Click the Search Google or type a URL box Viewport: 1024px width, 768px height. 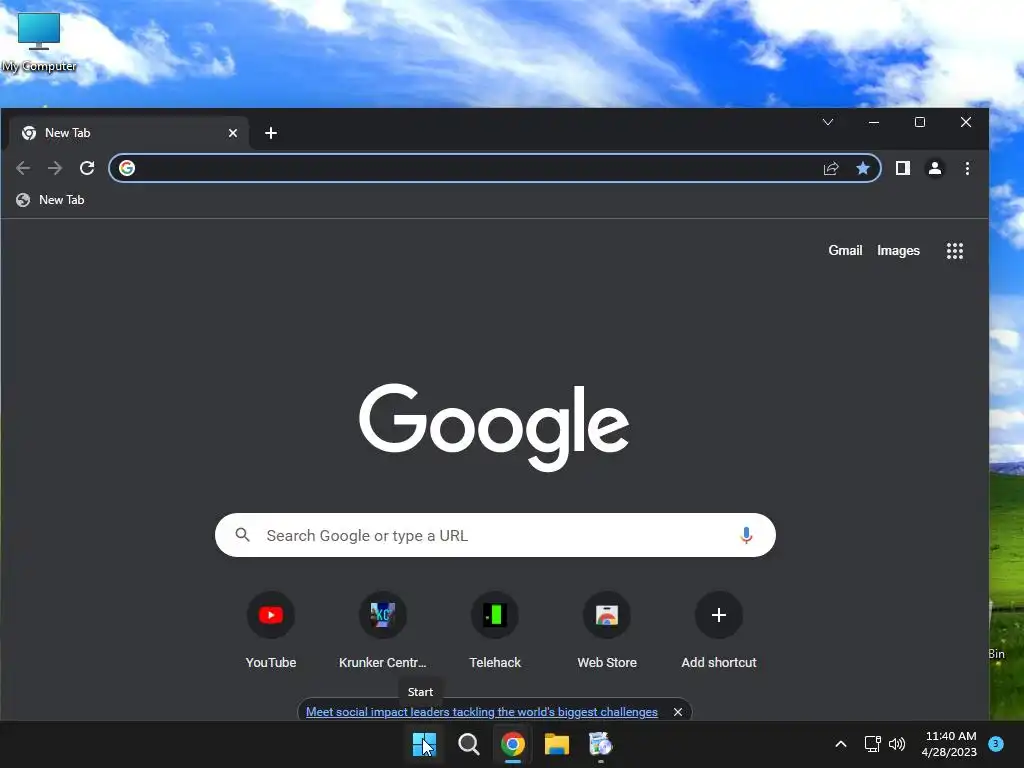495,536
